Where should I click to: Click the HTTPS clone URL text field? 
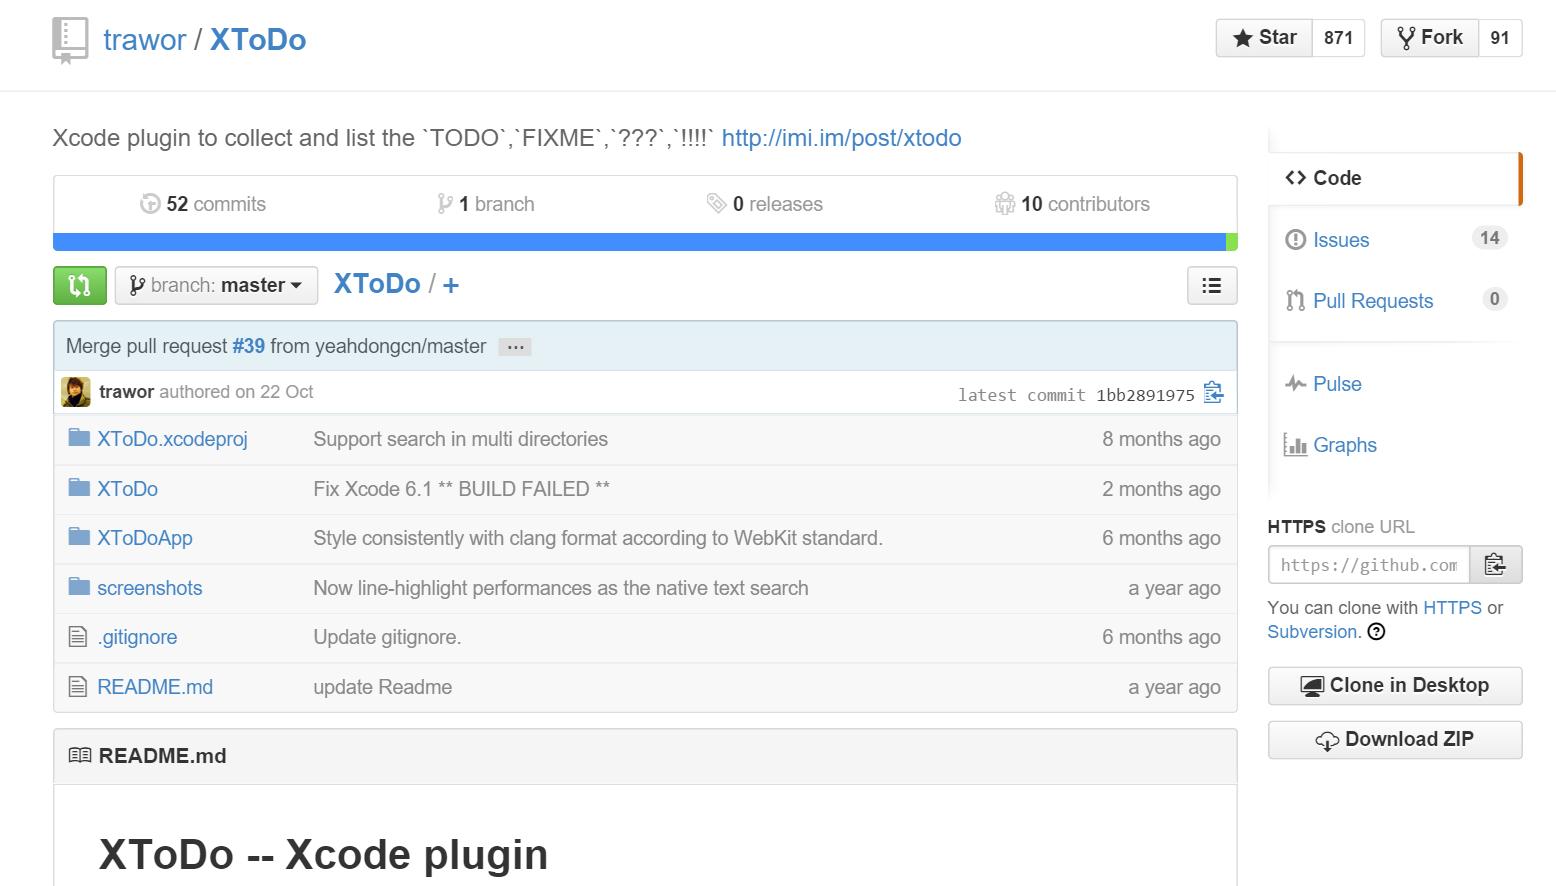(x=1368, y=565)
